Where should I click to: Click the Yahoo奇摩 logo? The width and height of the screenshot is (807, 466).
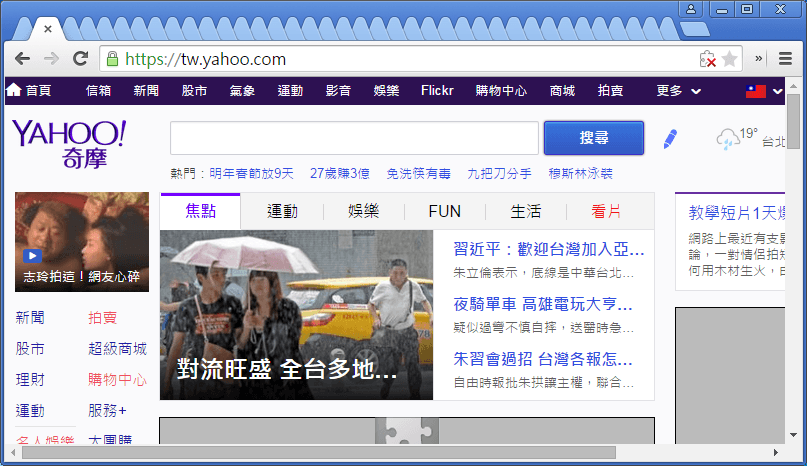(x=69, y=143)
